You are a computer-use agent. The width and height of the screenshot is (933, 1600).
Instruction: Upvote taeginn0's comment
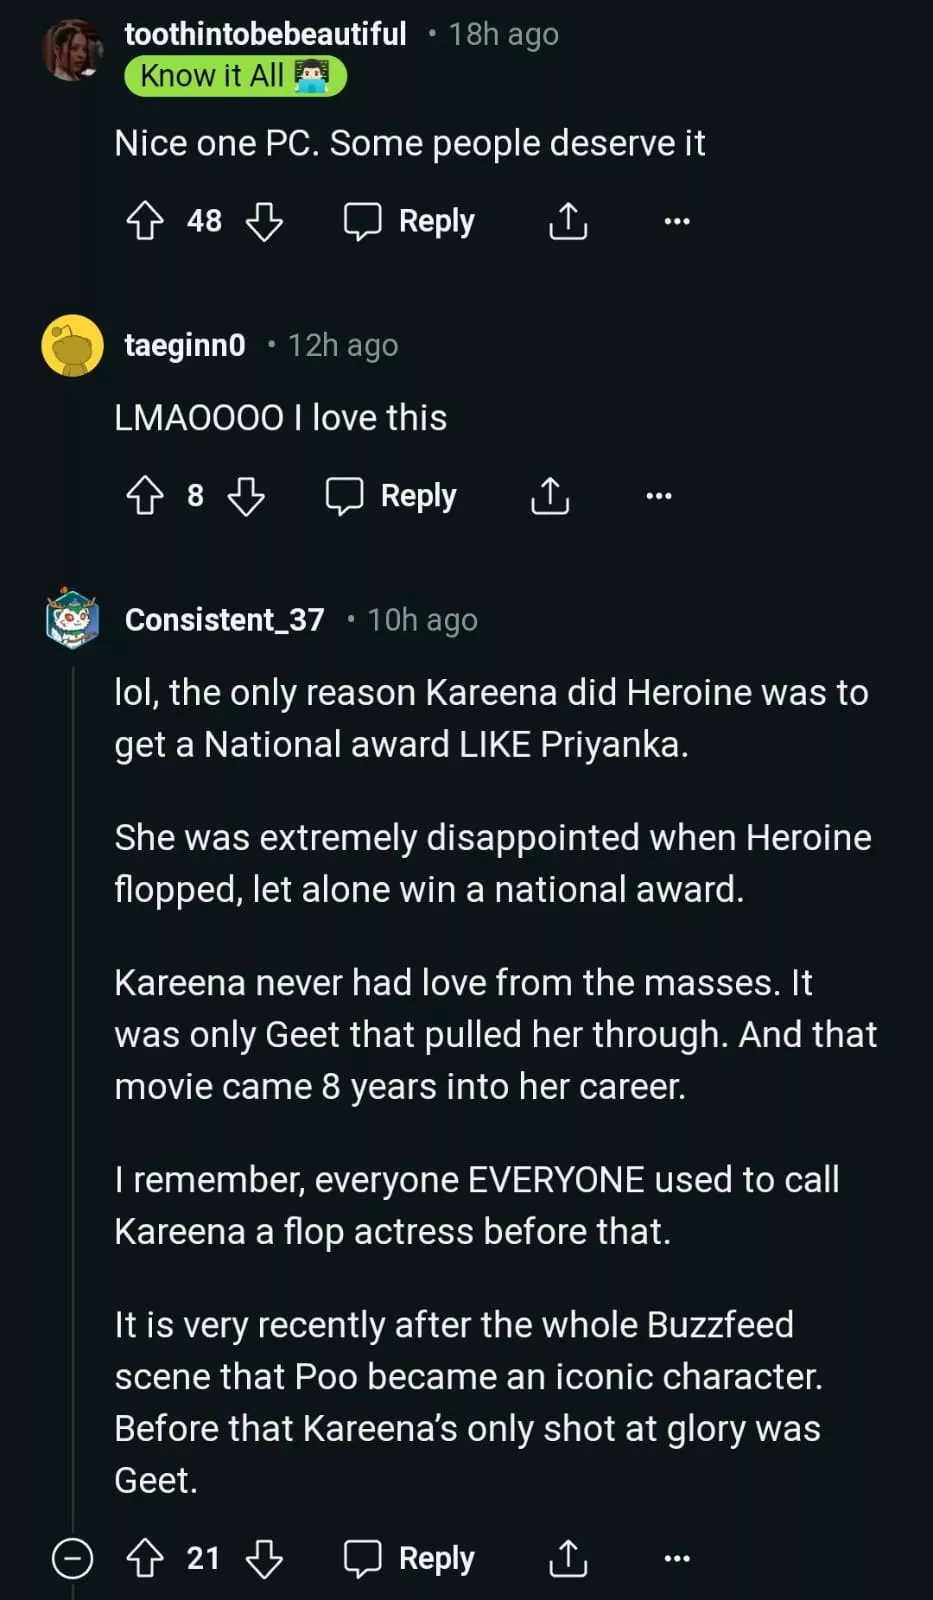tap(145, 496)
